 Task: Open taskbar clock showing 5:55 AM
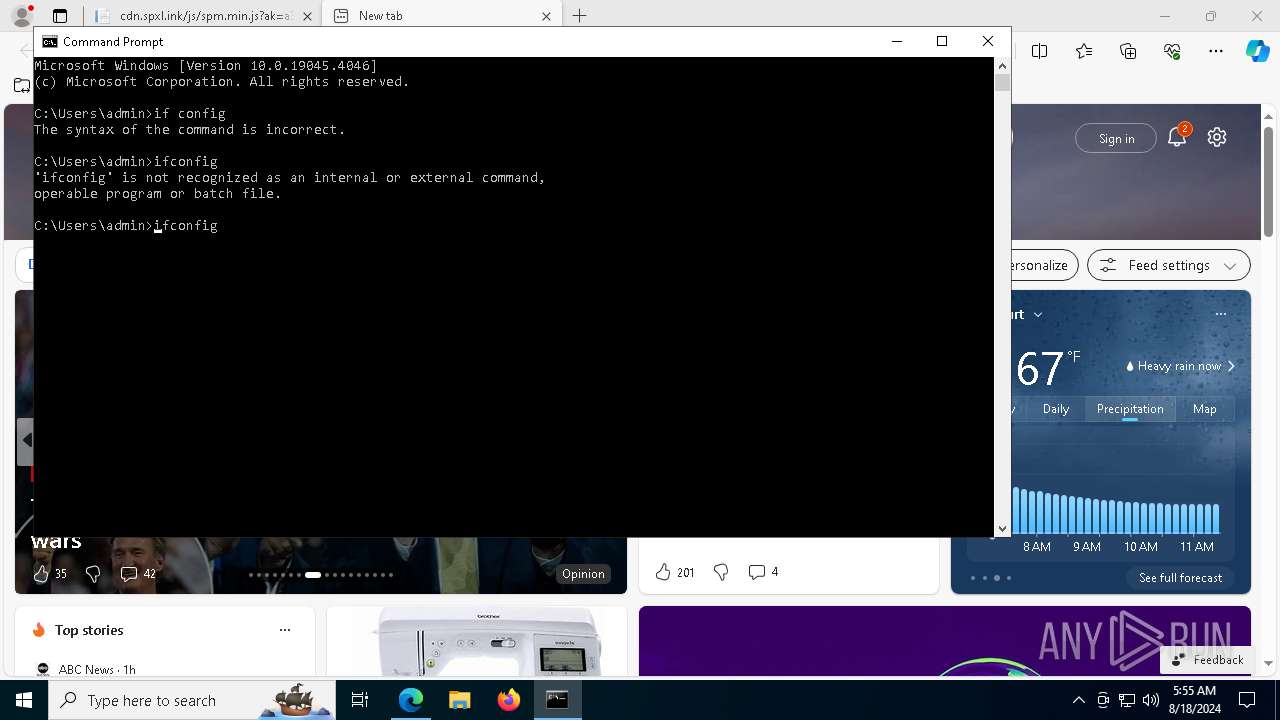pyautogui.click(x=1194, y=700)
